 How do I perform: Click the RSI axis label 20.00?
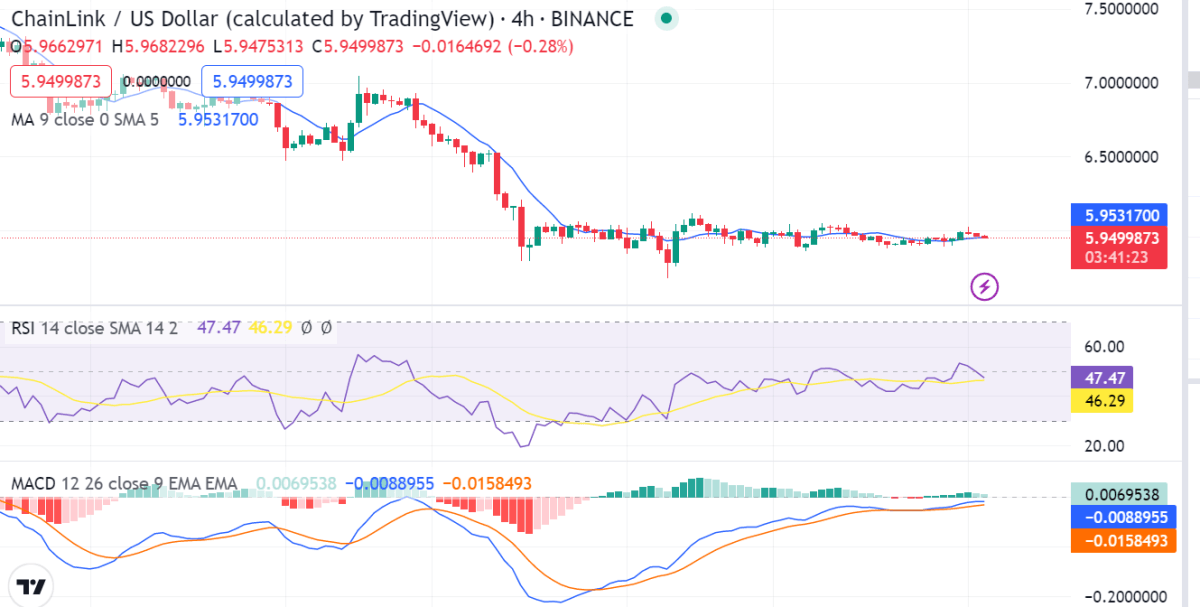1105,445
